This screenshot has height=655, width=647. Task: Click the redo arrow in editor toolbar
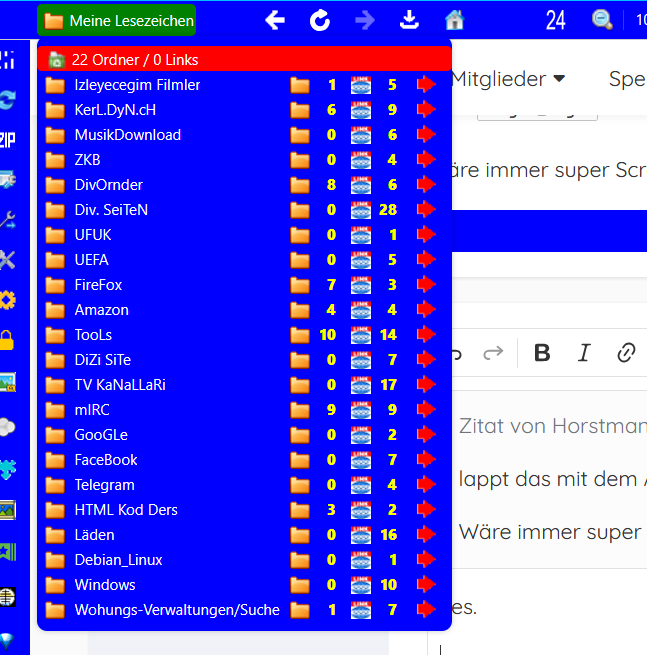click(493, 353)
